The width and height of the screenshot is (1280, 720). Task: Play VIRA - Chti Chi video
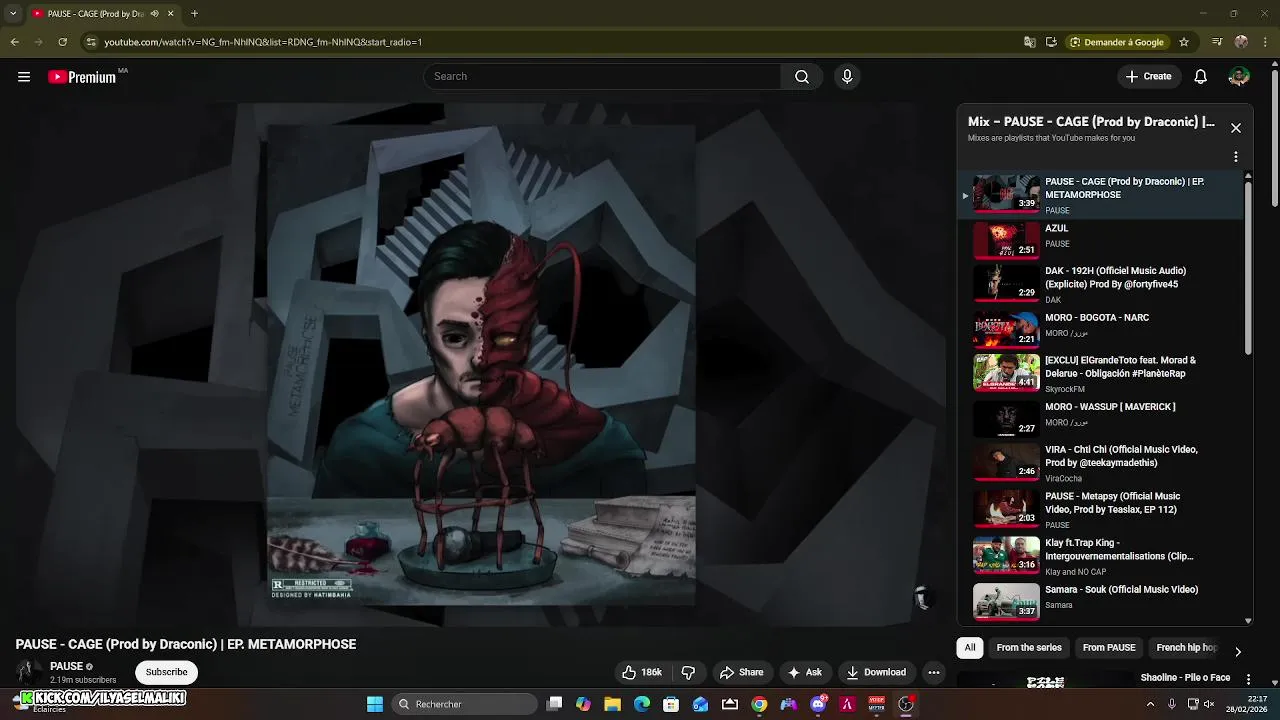click(x=1100, y=463)
